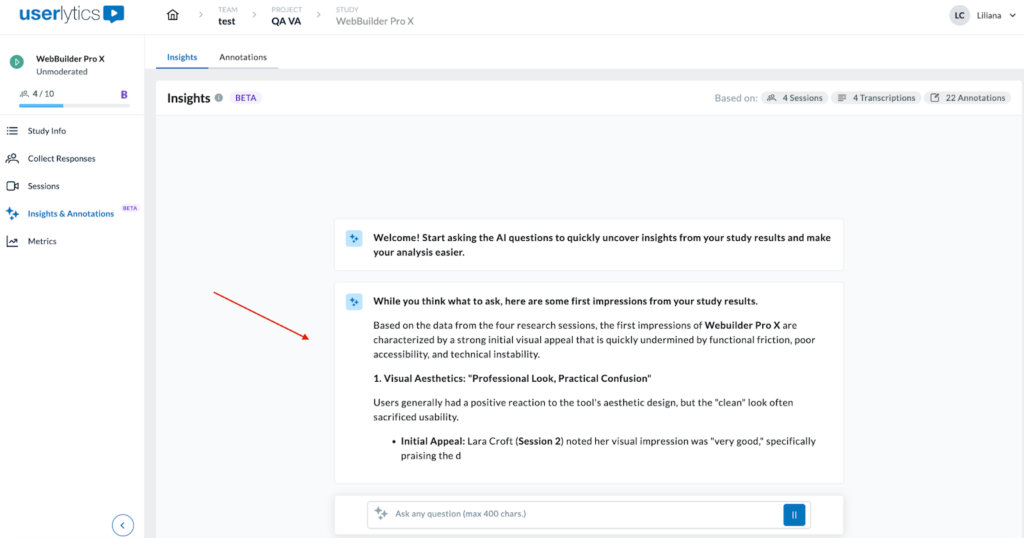Viewport: 1024px width, 538px height.
Task: Switch to the Annotations tab
Action: coord(243,57)
